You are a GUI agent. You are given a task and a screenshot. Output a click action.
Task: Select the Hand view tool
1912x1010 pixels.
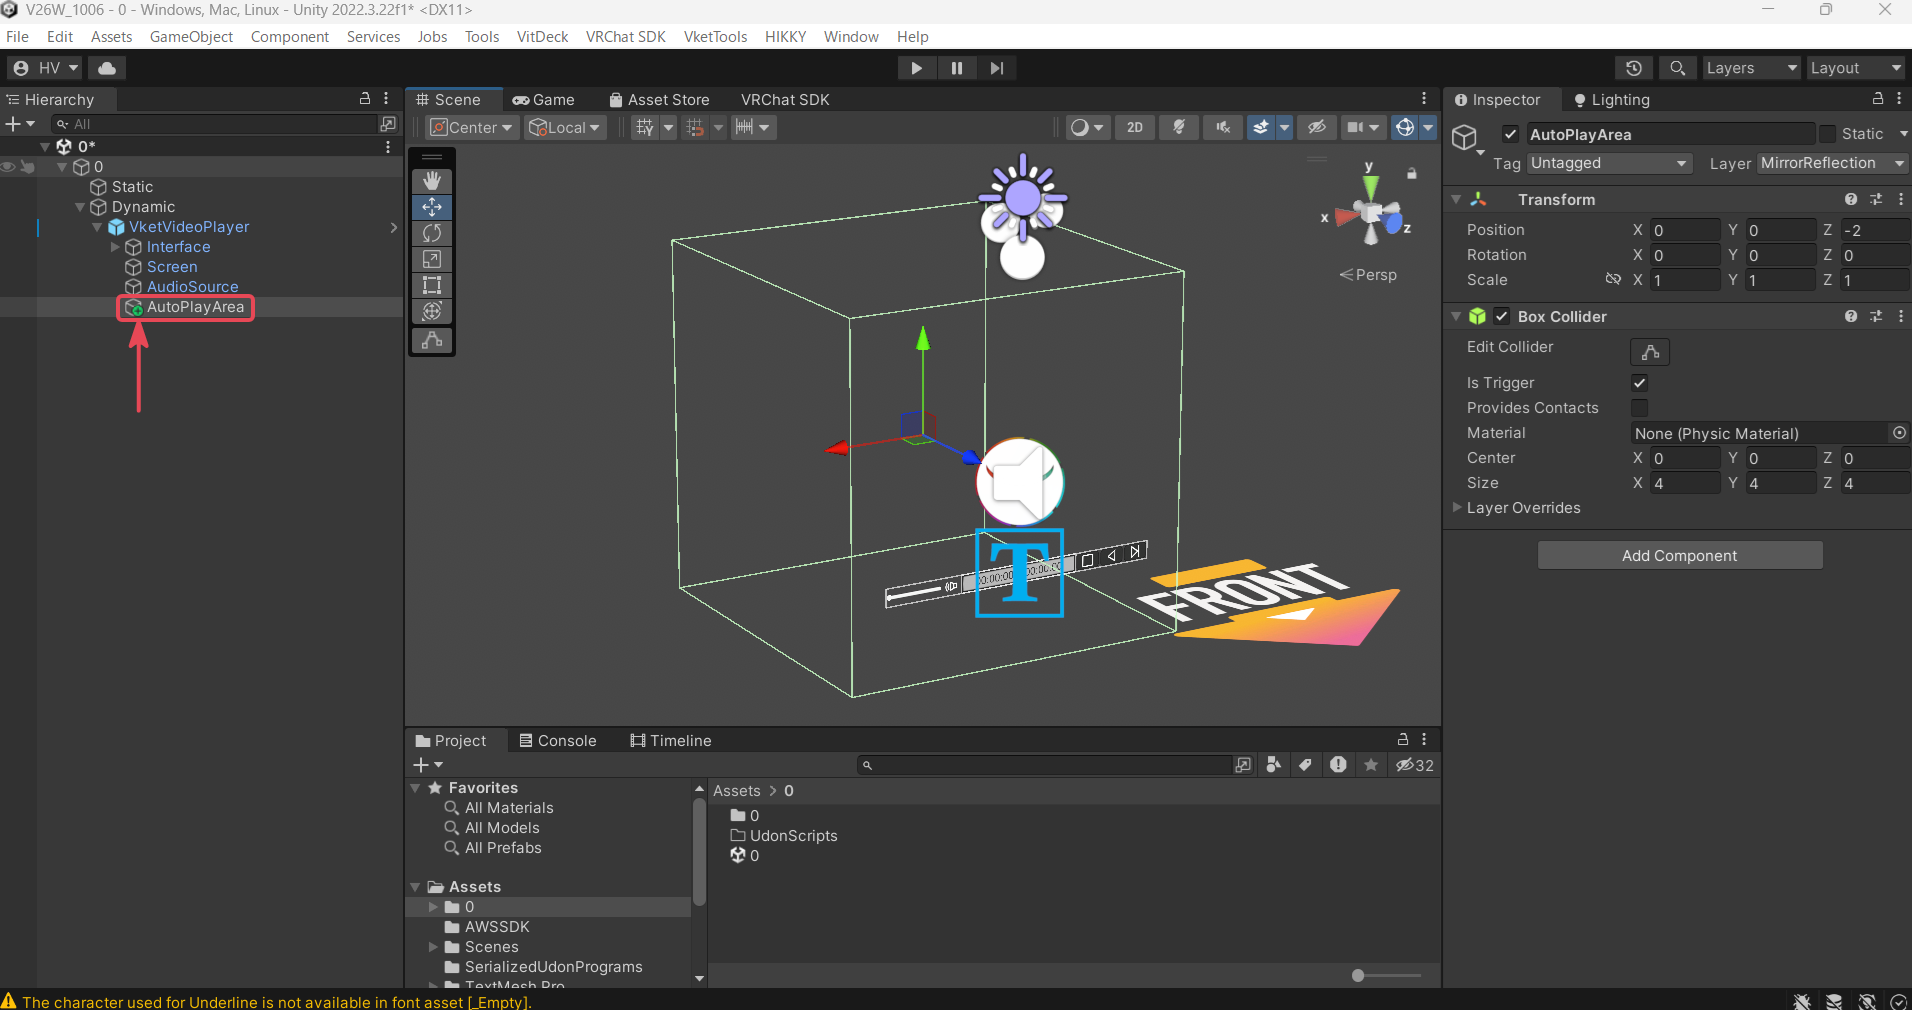432,181
